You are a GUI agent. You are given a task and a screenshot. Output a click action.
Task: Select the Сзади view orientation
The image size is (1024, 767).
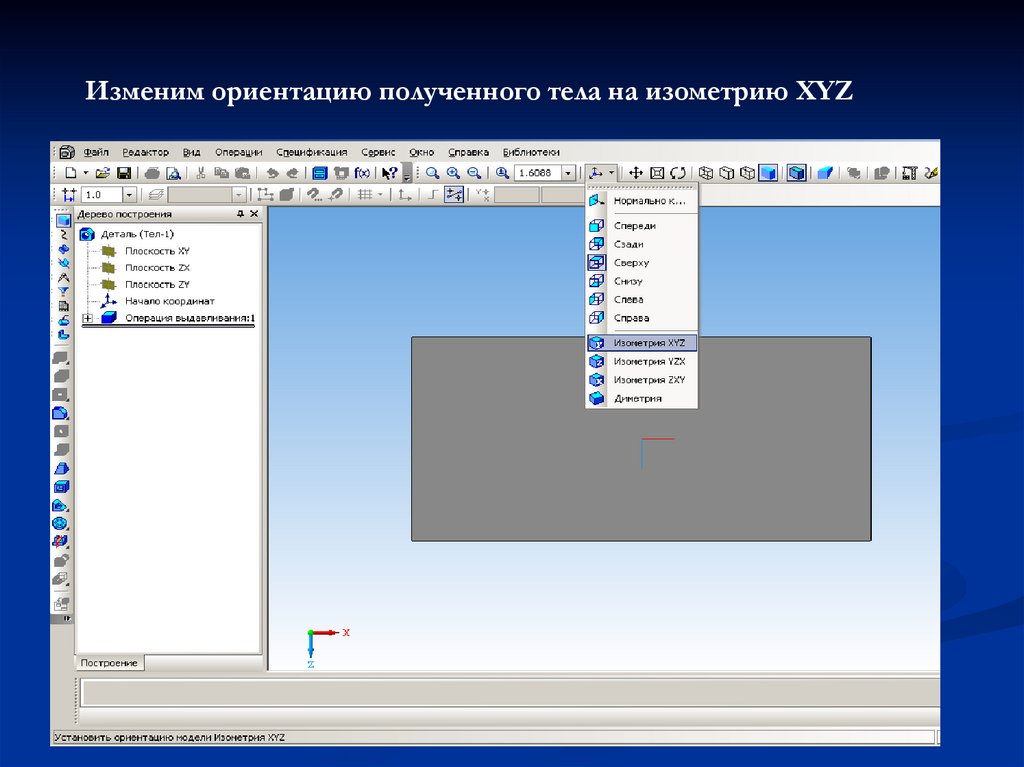pos(642,244)
